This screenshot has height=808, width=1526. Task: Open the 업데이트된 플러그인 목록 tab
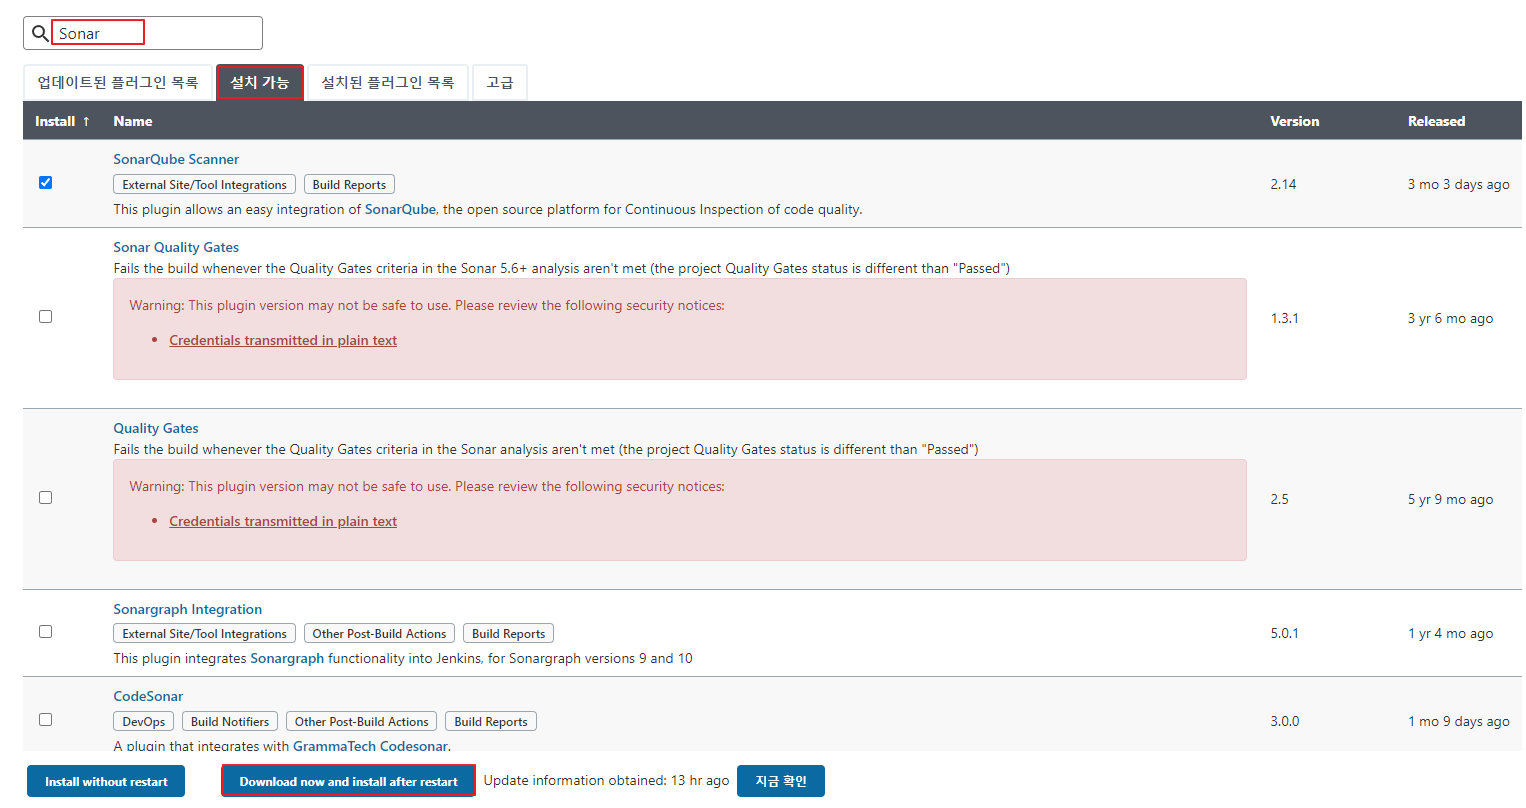point(118,82)
